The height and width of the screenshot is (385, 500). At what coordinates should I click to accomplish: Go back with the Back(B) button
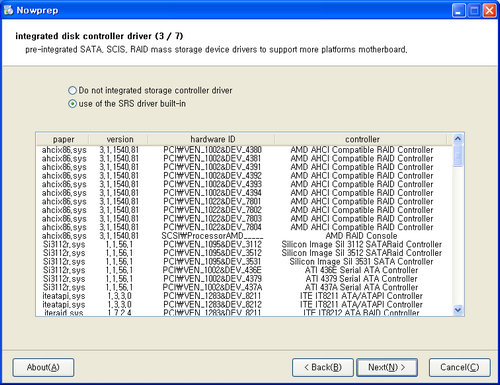[x=323, y=367]
